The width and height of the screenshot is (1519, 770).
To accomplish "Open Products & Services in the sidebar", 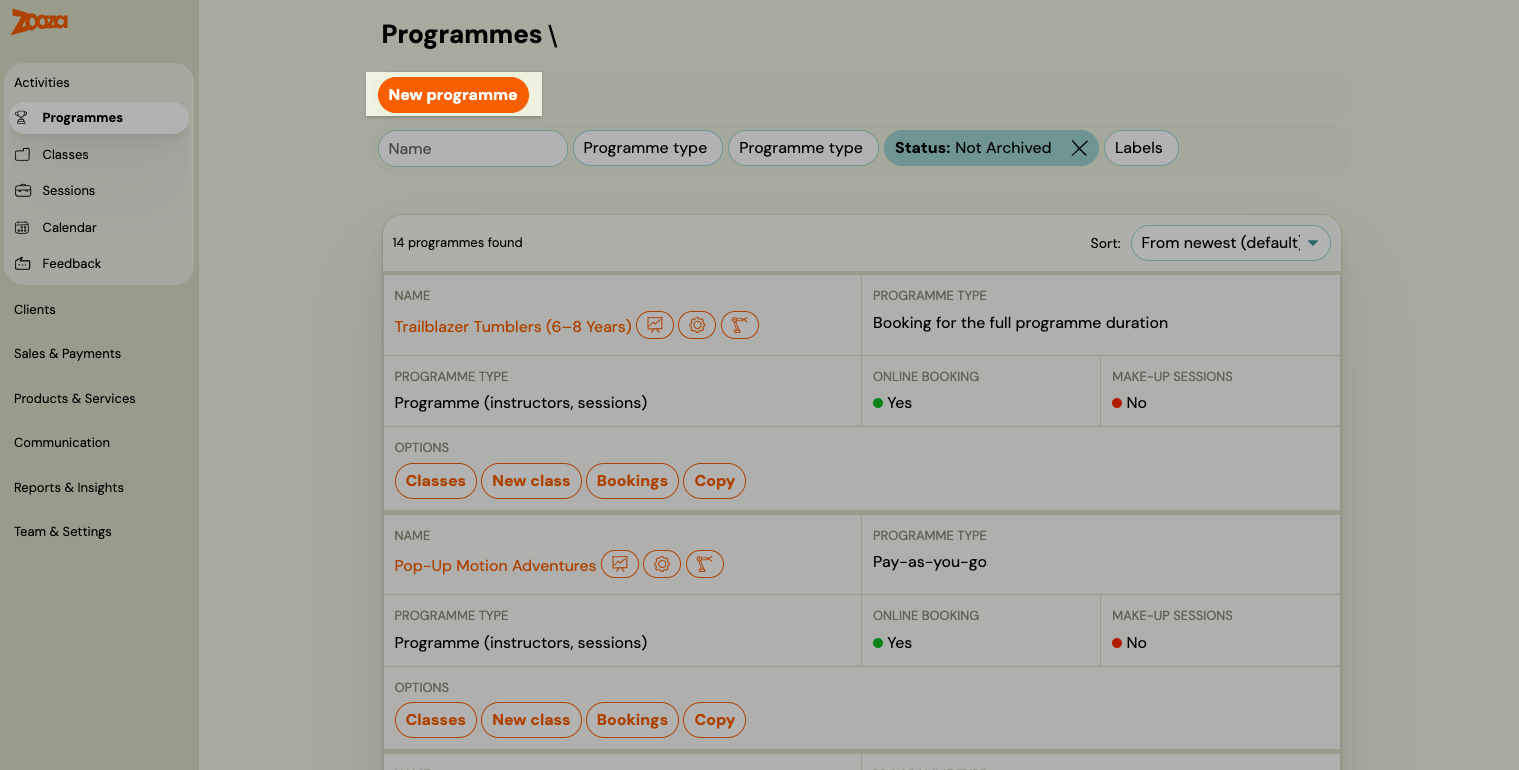I will click(x=75, y=398).
